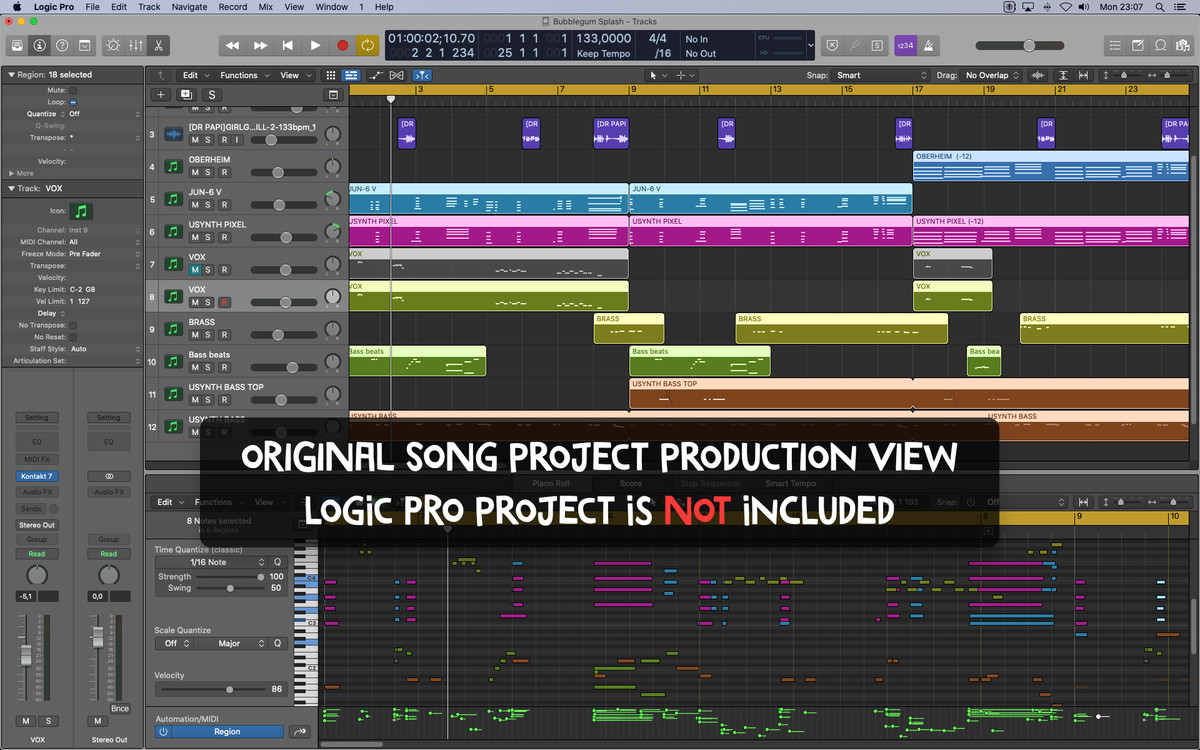The image size is (1200, 750).
Task: Rewind the playhead
Action: point(232,45)
